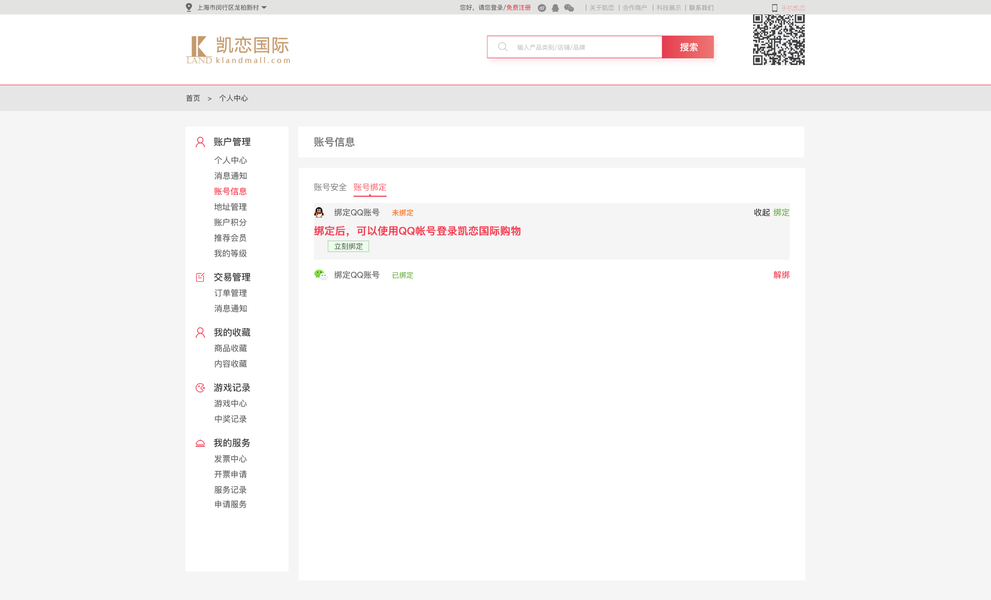Screen dimensions: 991x600
Task: Click the 账户管理 person icon in sidebar
Action: 198,141
